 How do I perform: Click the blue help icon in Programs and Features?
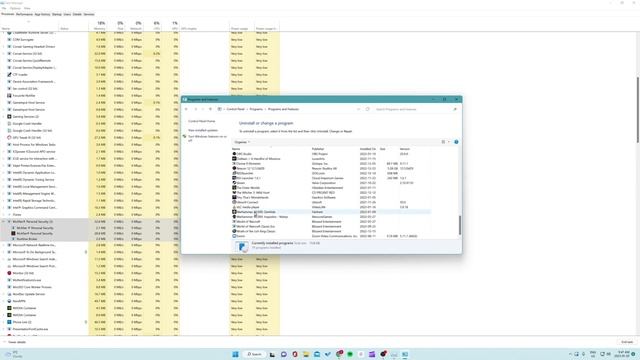[x=456, y=142]
